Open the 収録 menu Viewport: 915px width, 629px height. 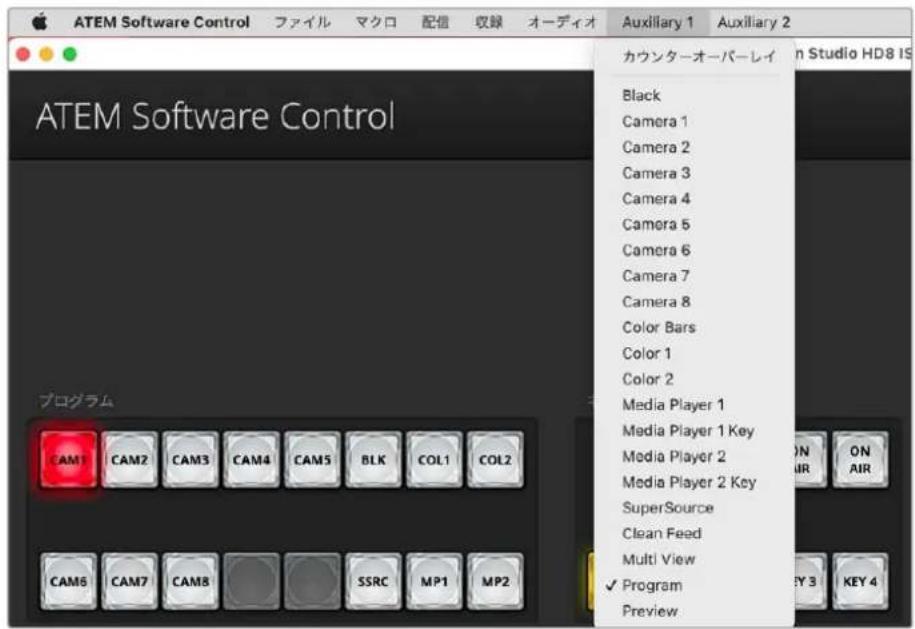489,22
